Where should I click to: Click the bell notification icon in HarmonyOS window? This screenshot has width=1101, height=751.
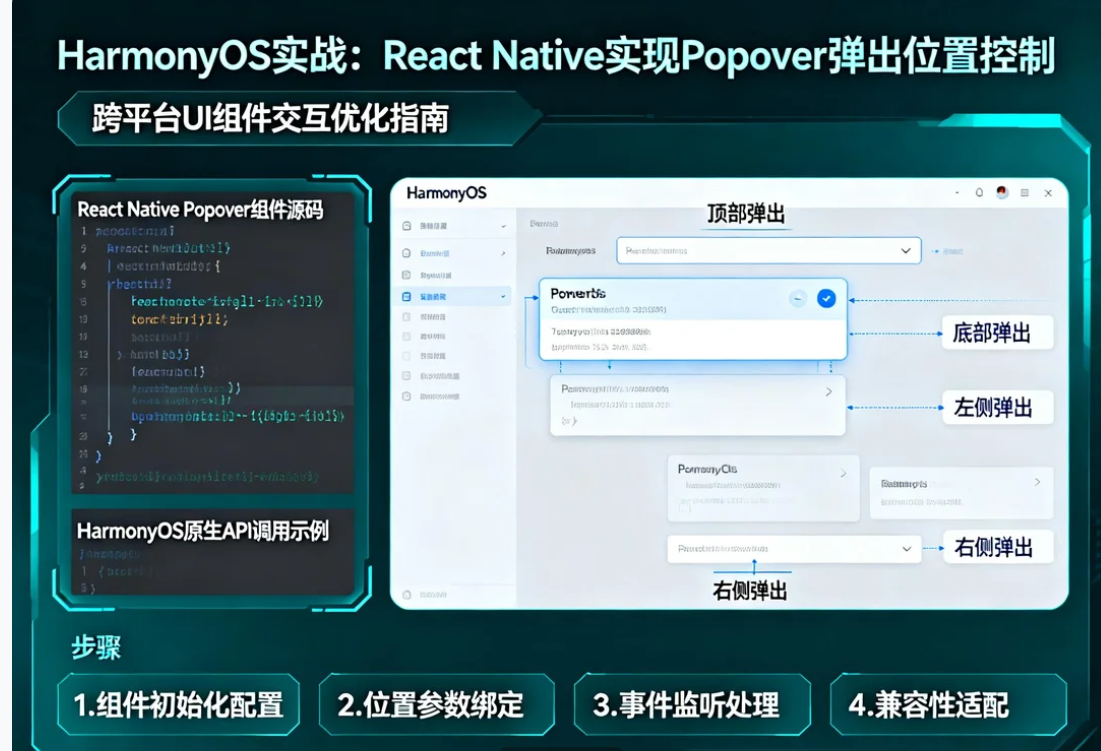tap(979, 192)
